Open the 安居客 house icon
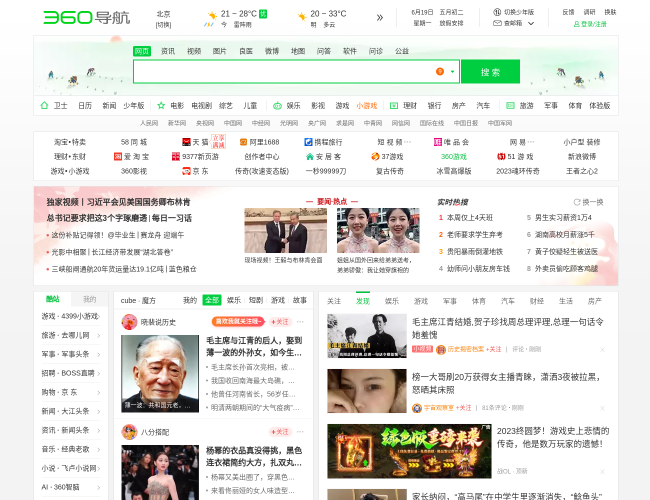Viewport: 650px width, 500px height. coord(310,156)
